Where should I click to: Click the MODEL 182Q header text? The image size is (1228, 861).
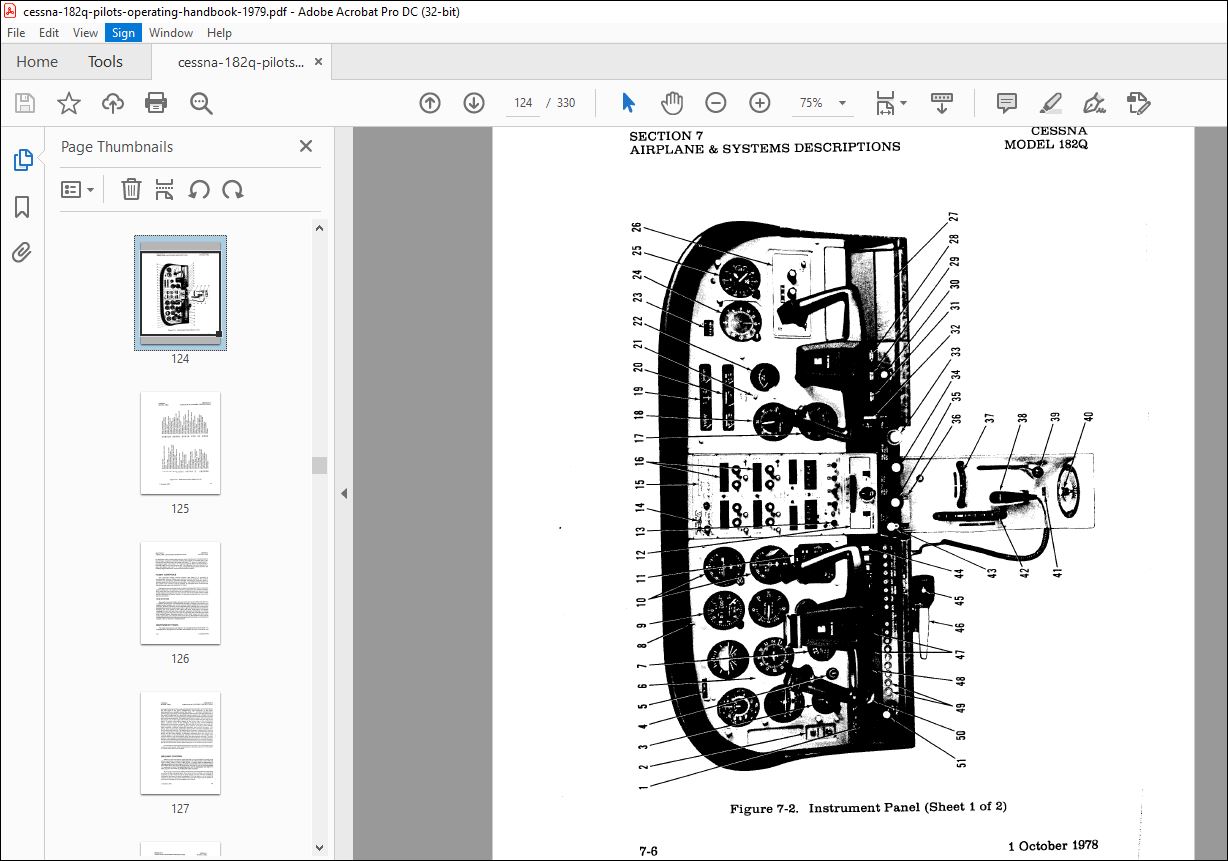click(x=1045, y=145)
